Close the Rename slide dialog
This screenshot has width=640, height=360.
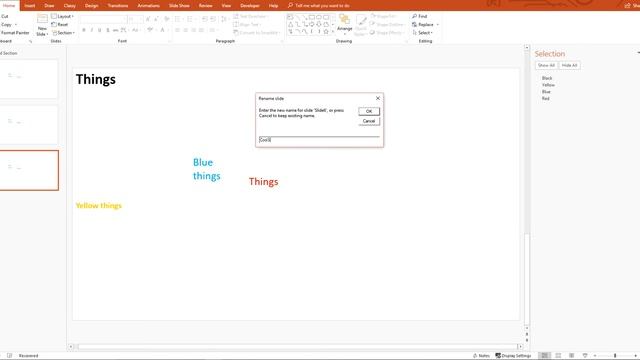[378, 98]
